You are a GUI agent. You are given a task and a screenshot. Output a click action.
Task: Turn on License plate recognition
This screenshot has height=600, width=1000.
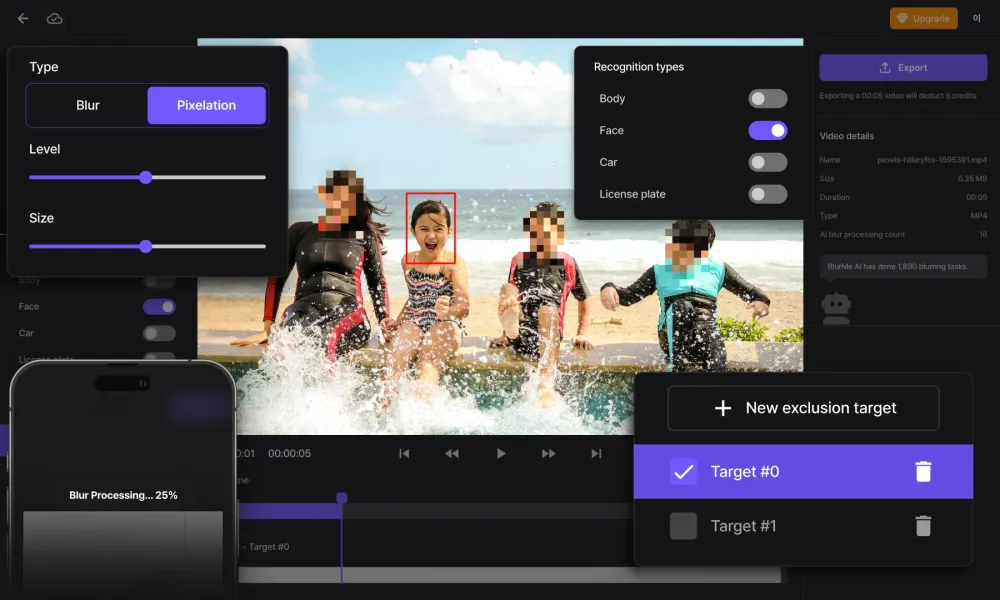tap(768, 194)
